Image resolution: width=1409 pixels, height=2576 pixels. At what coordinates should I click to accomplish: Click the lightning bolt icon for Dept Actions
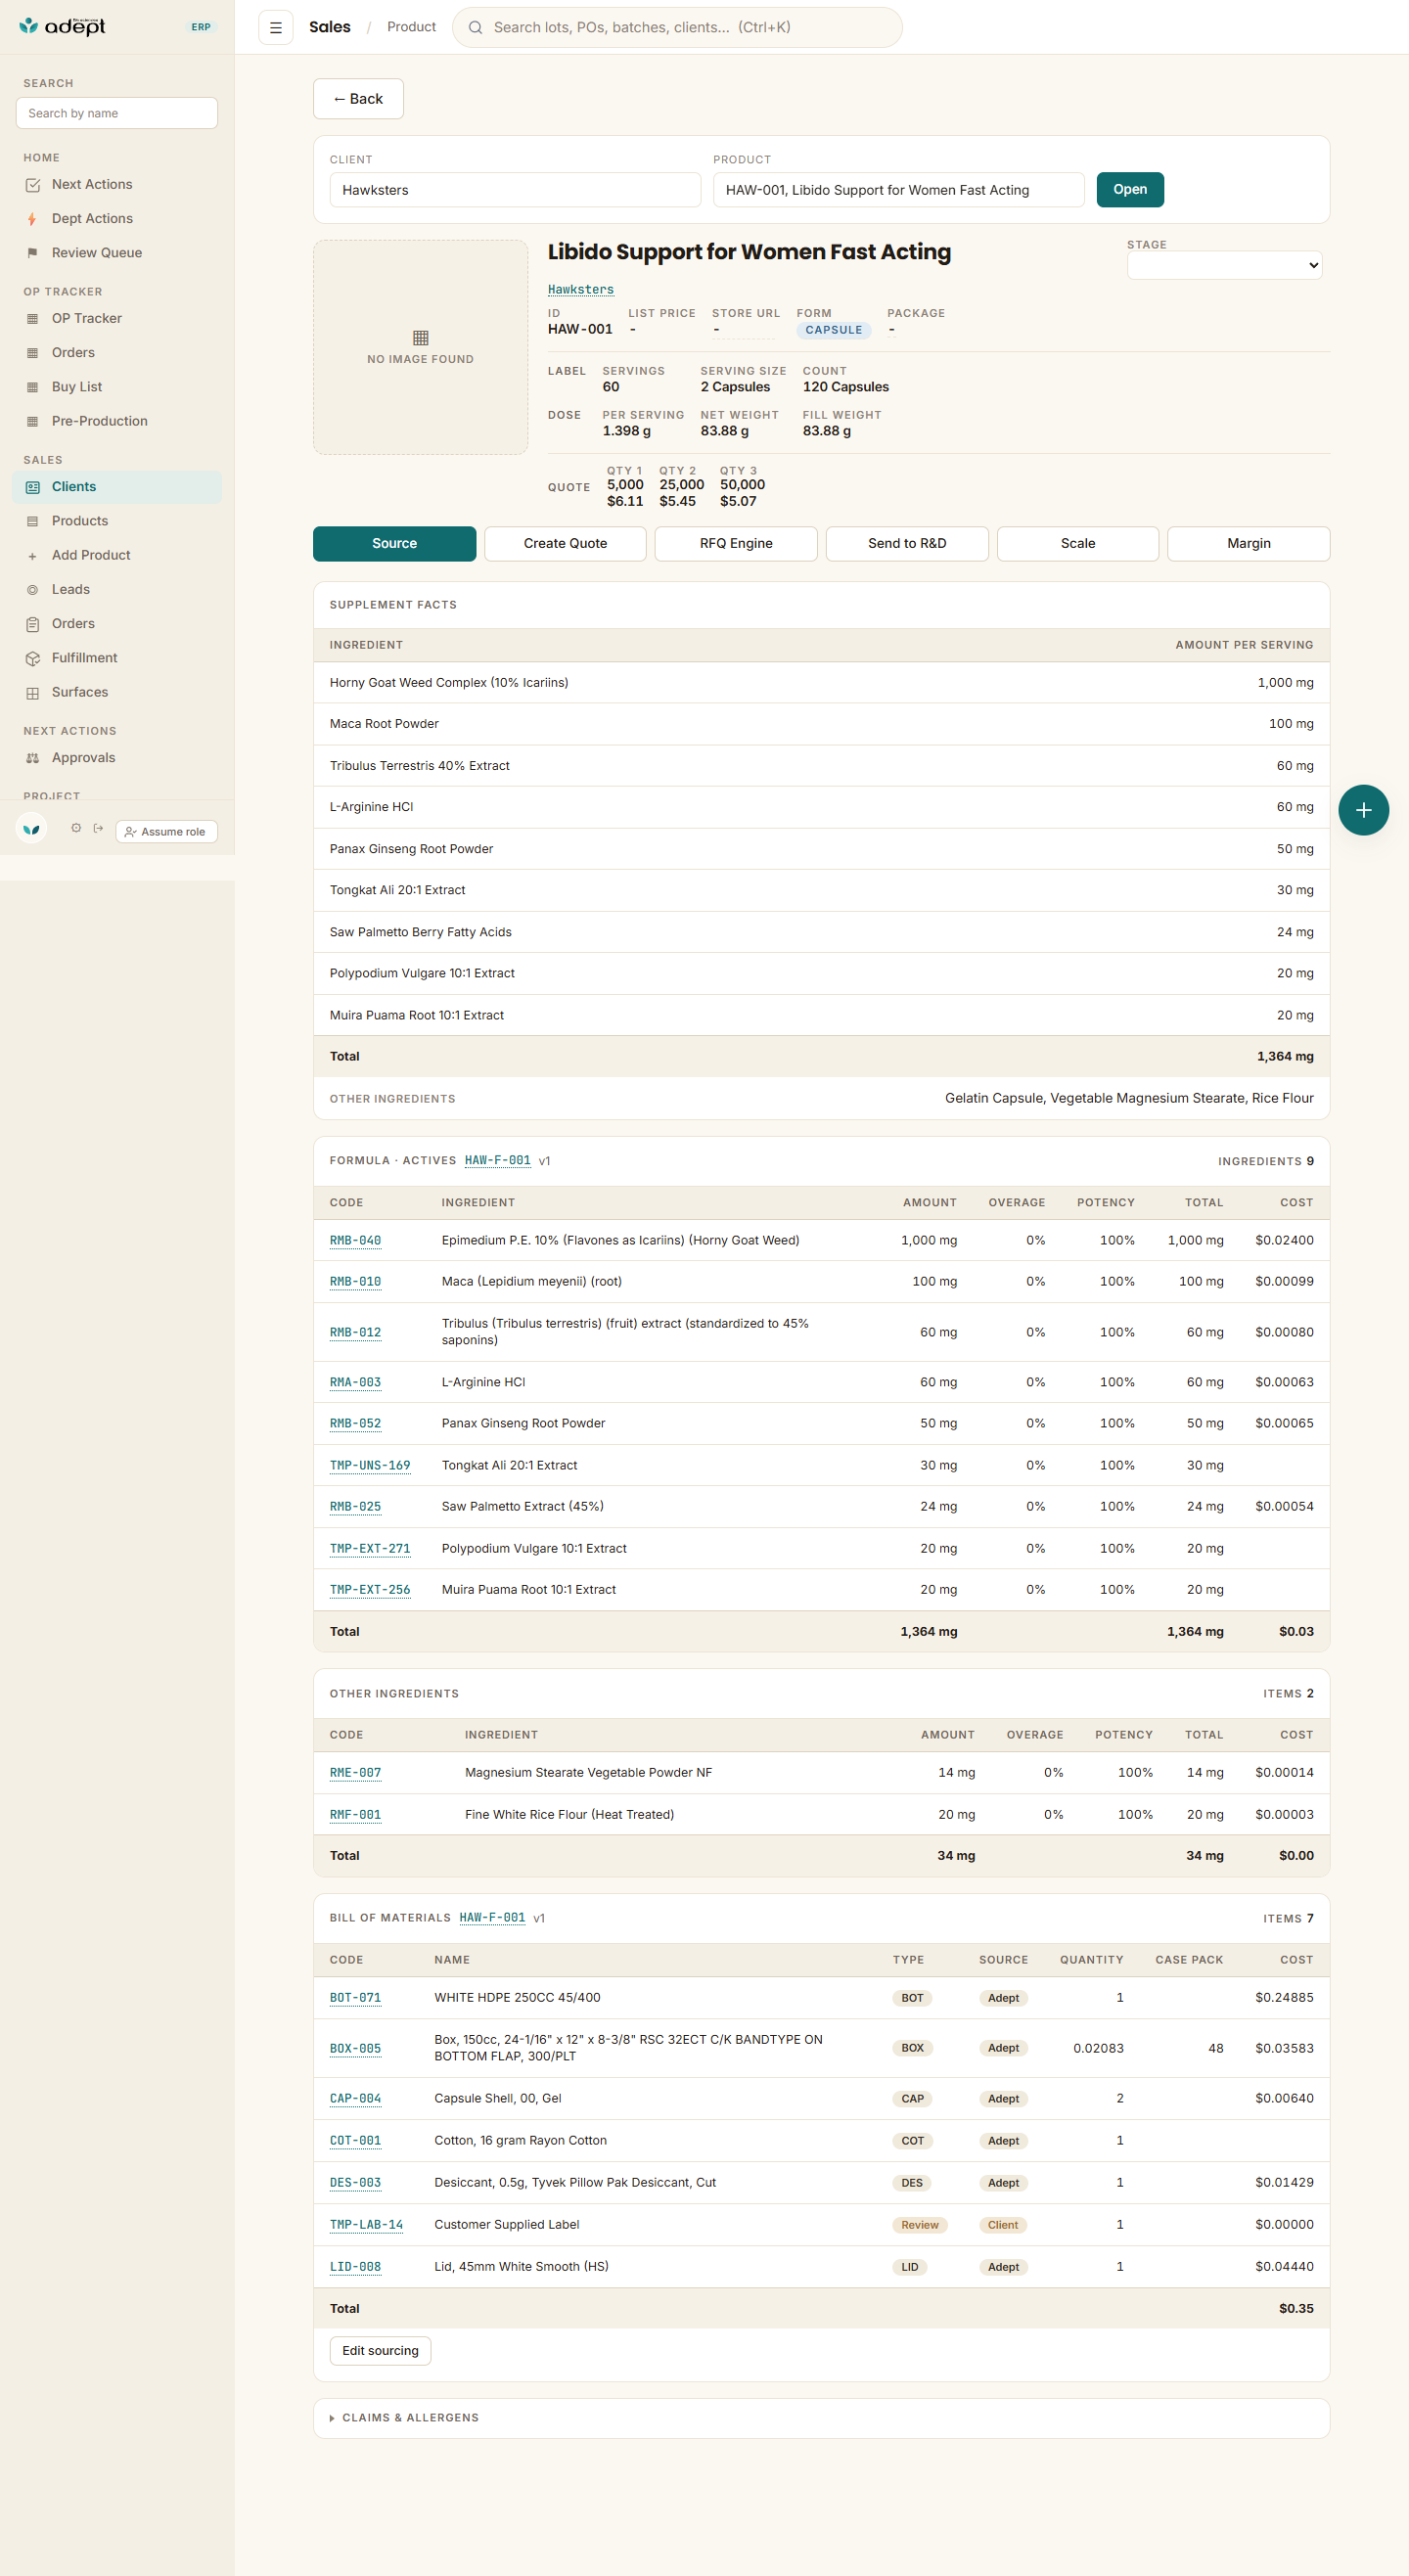click(x=33, y=219)
